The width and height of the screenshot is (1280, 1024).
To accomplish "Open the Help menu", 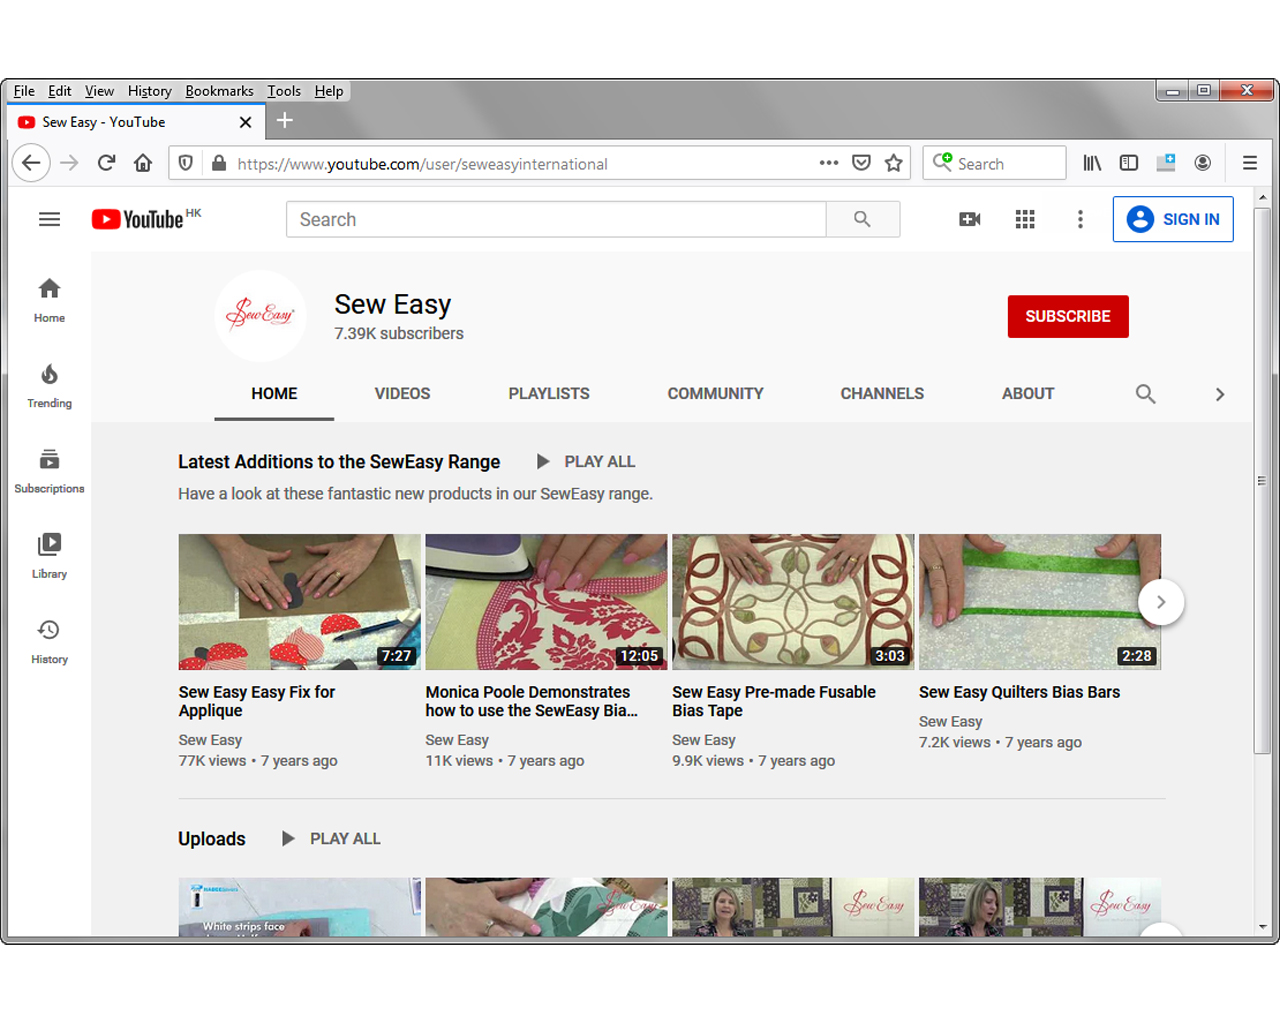I will (x=329, y=91).
